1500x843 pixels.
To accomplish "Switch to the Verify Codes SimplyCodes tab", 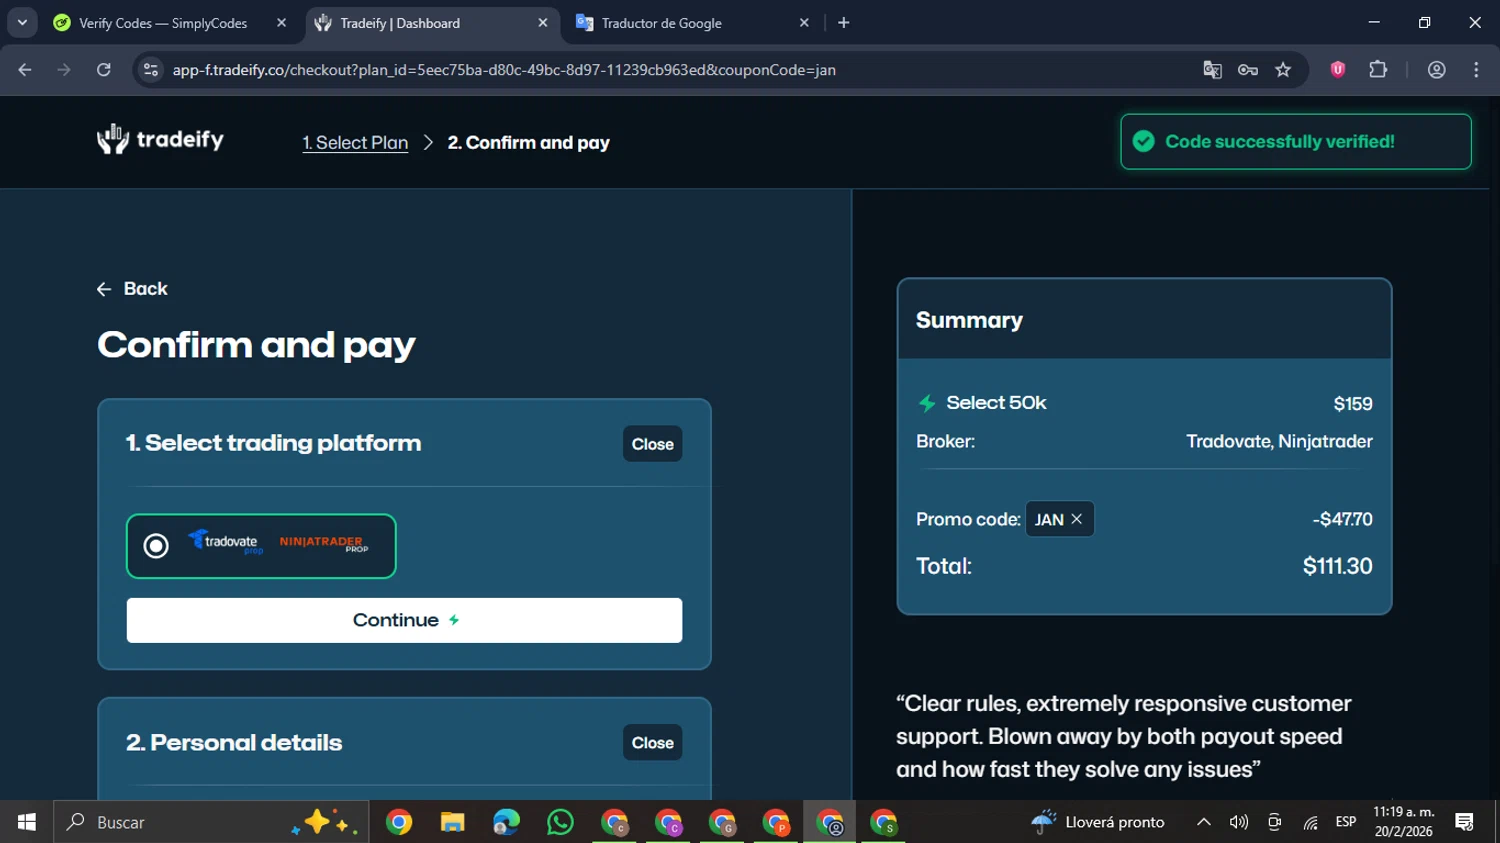I will [163, 23].
